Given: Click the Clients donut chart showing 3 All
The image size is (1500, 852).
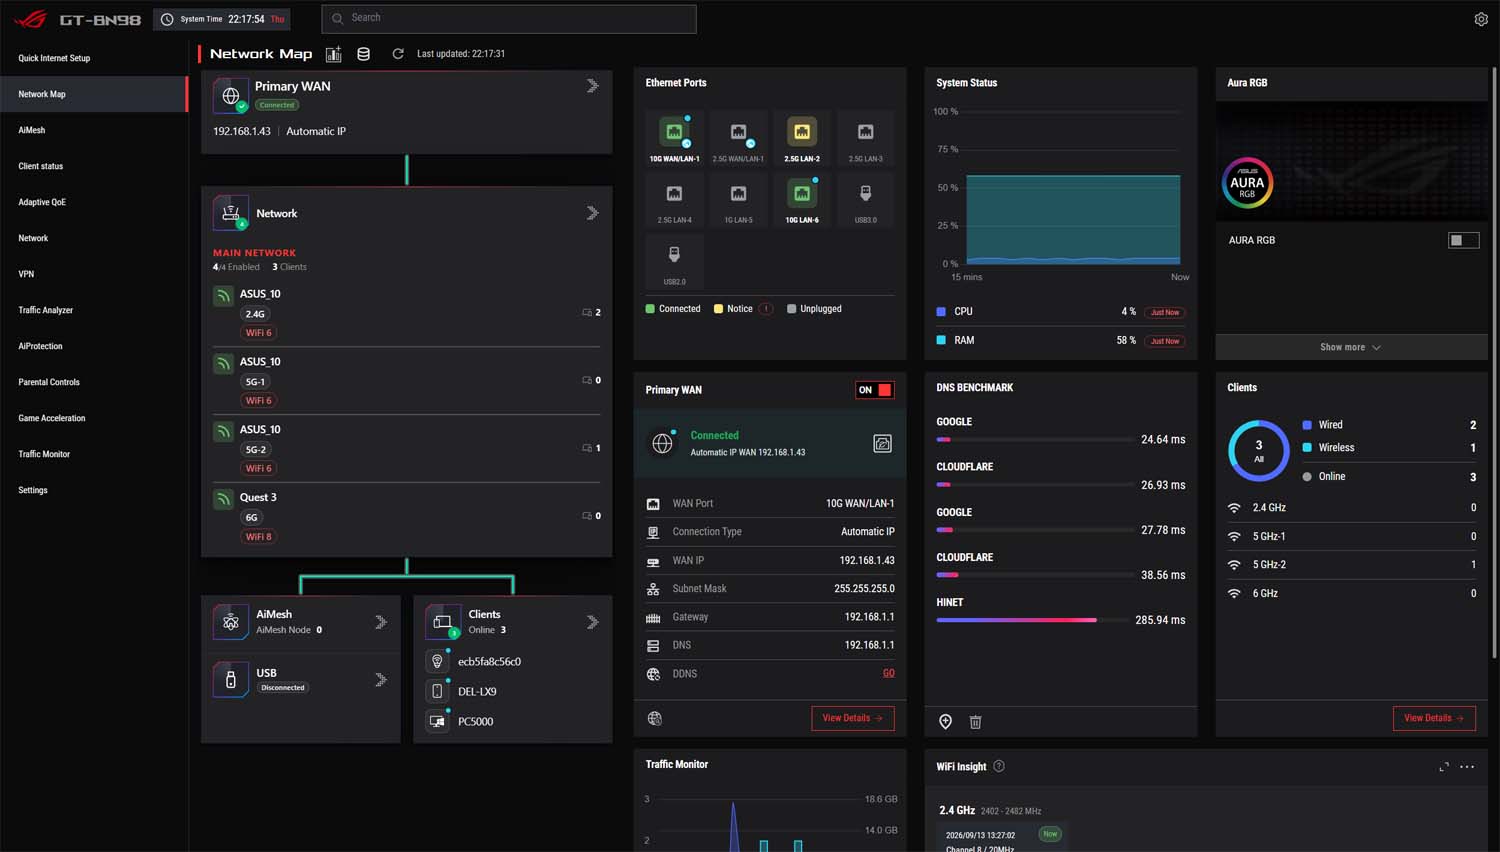Looking at the screenshot, I should coord(1259,451).
